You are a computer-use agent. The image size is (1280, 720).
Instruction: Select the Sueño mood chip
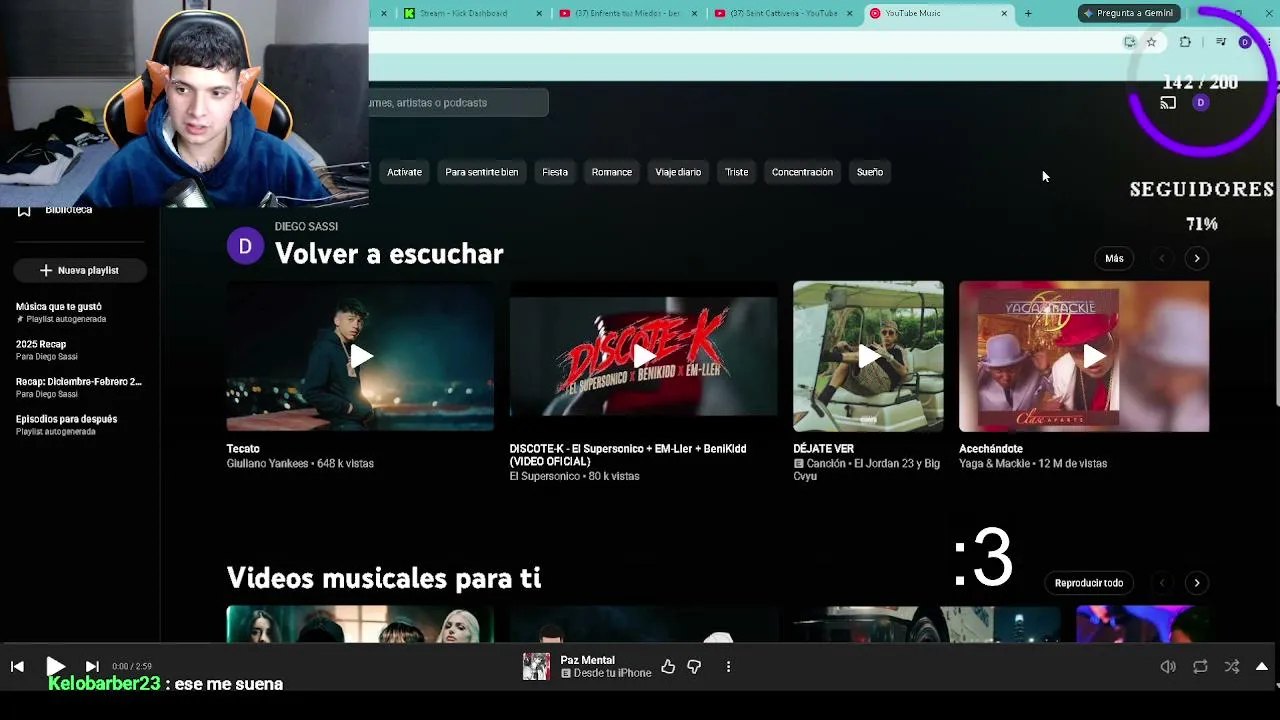pos(870,172)
